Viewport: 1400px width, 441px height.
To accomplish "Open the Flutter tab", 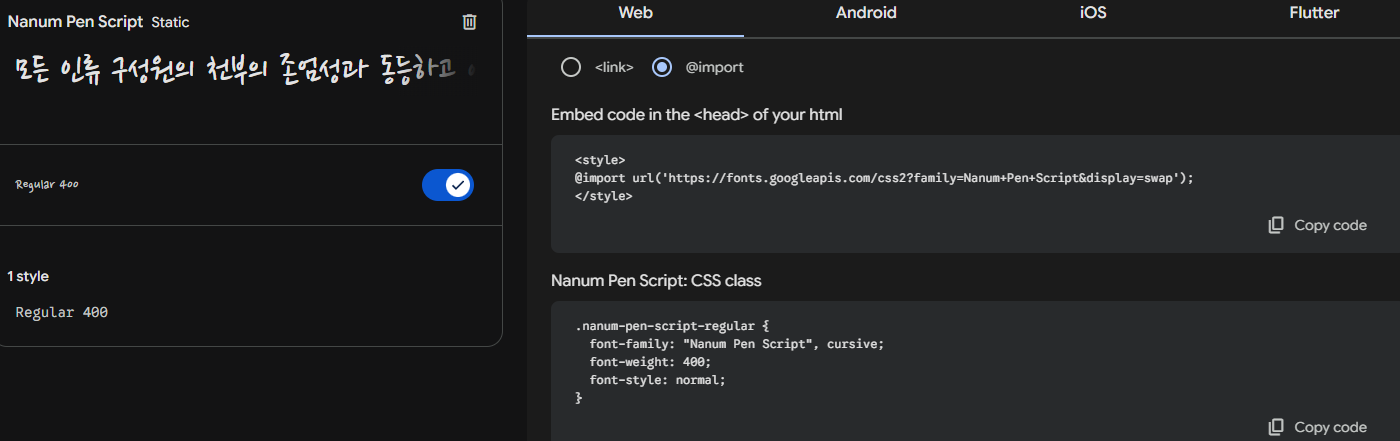I will (x=1315, y=13).
